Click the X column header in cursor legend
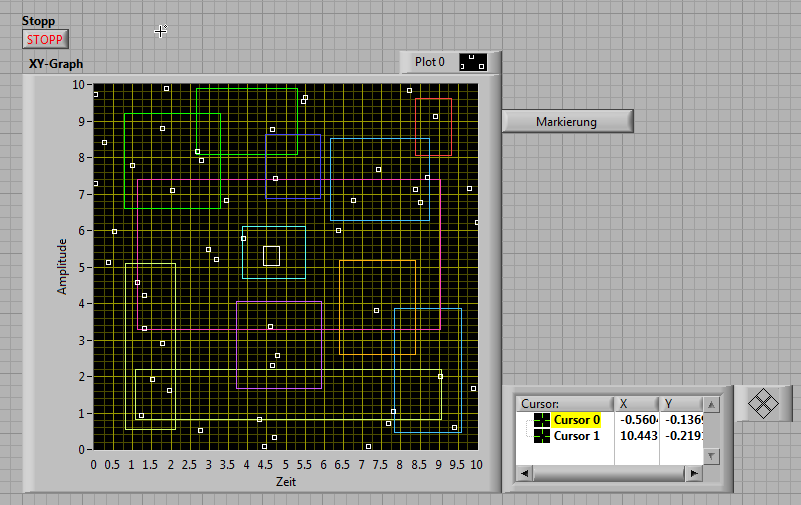Screen dimensions: 801x505 pos(637,404)
